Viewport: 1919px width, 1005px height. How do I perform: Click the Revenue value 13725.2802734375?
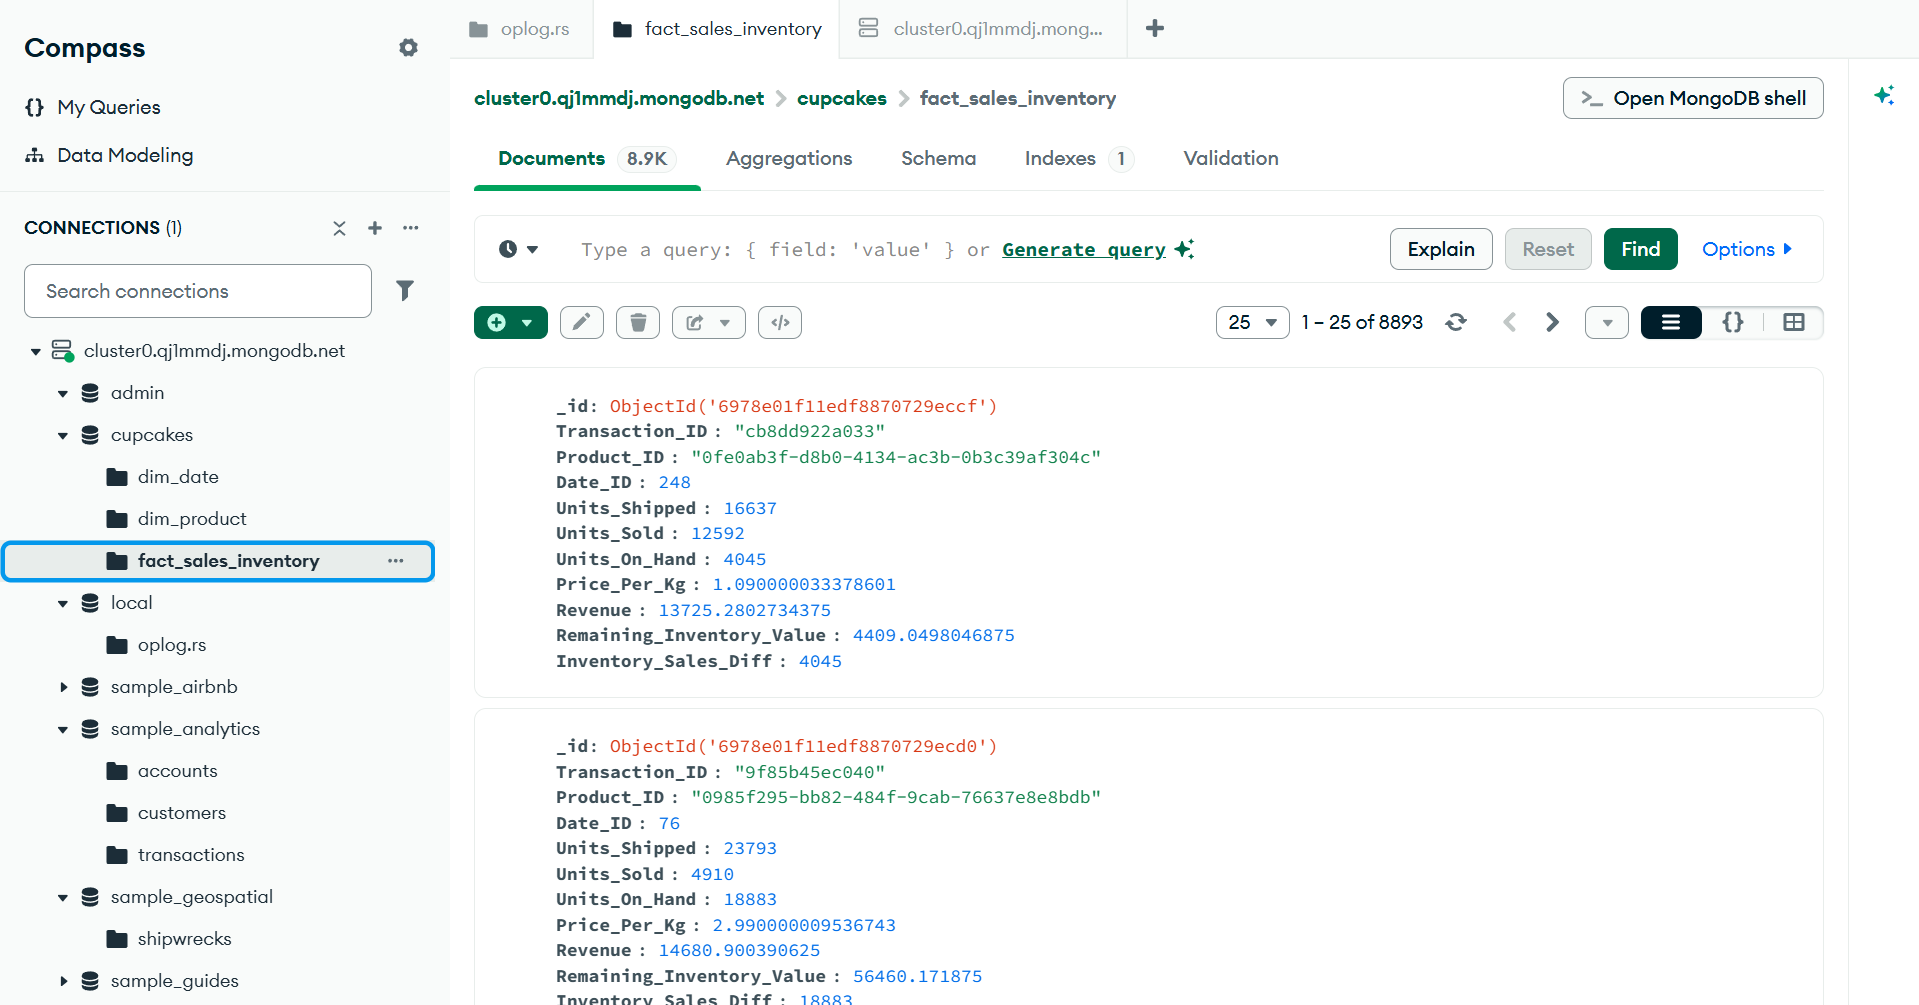(x=745, y=610)
